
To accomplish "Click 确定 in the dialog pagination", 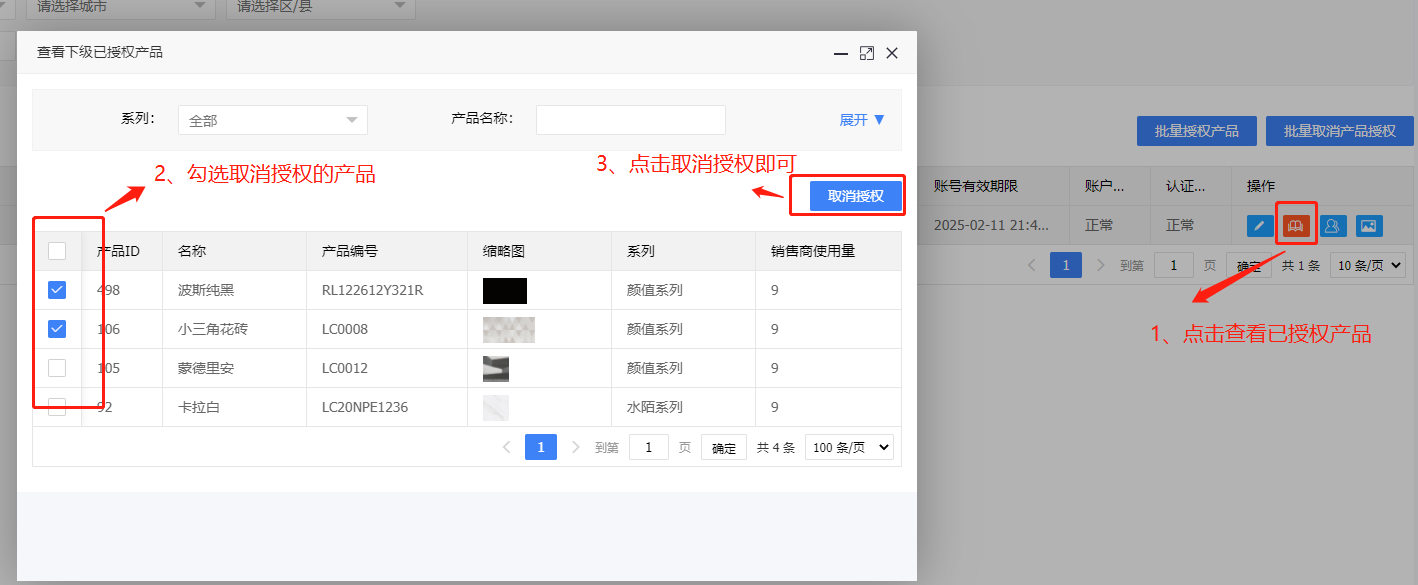I will click(x=724, y=448).
